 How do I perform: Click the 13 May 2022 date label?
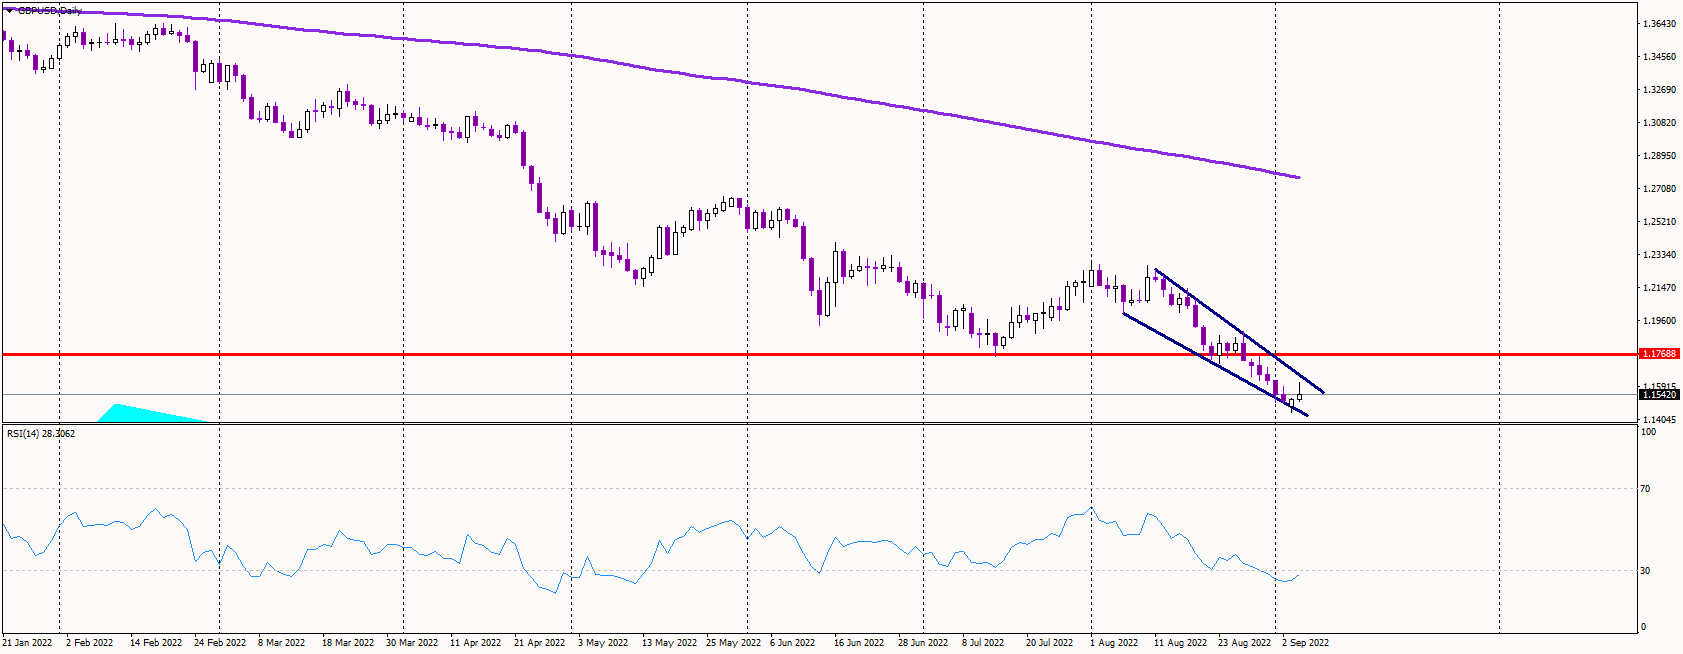[x=670, y=643]
